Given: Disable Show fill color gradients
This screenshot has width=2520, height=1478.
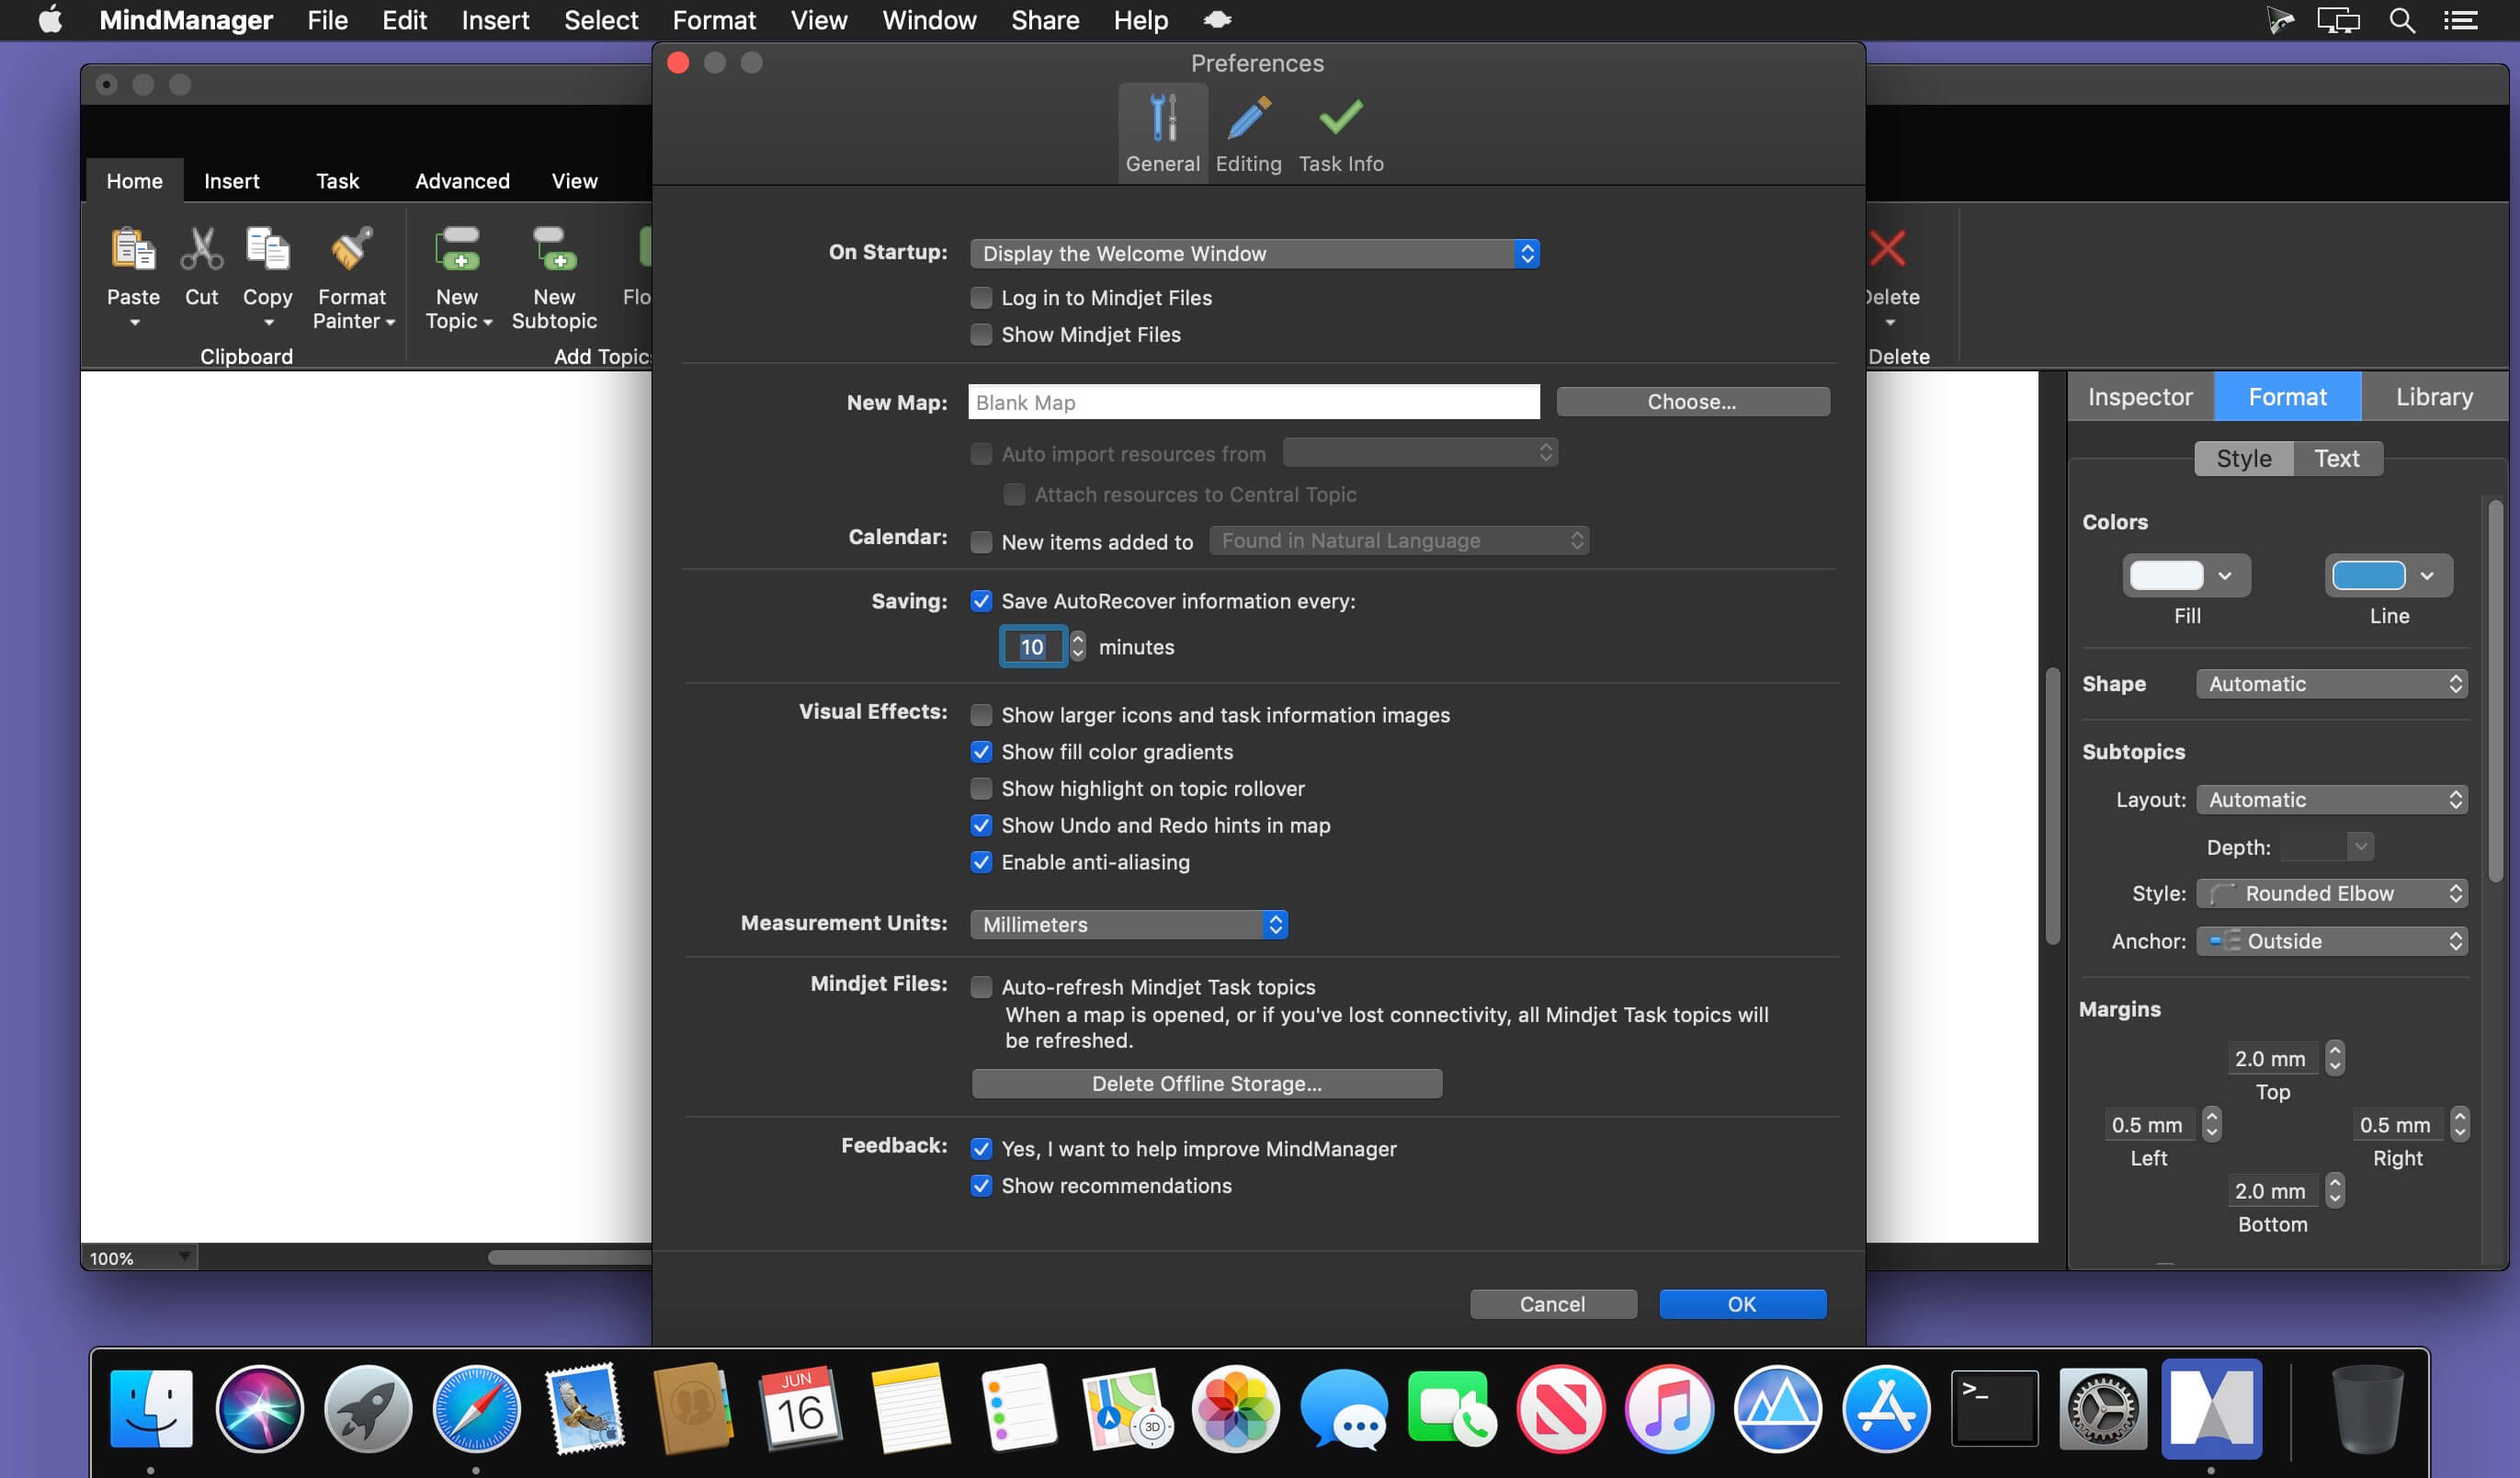Looking at the screenshot, I should tap(981, 751).
